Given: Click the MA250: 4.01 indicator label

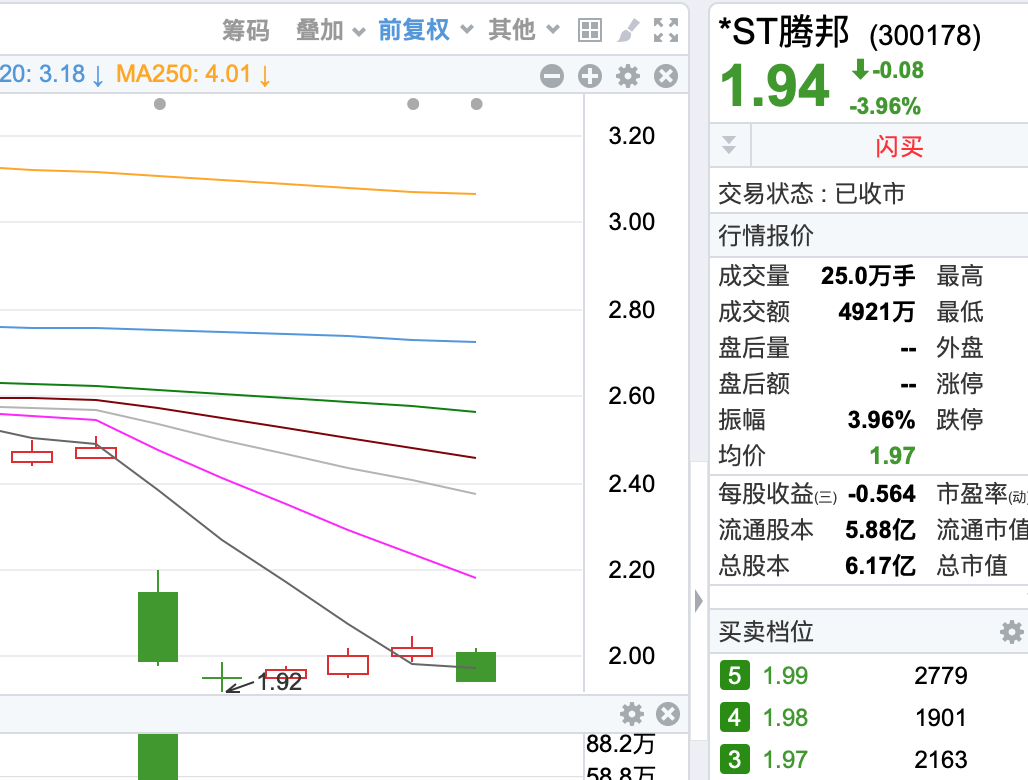Looking at the screenshot, I should tap(193, 74).
